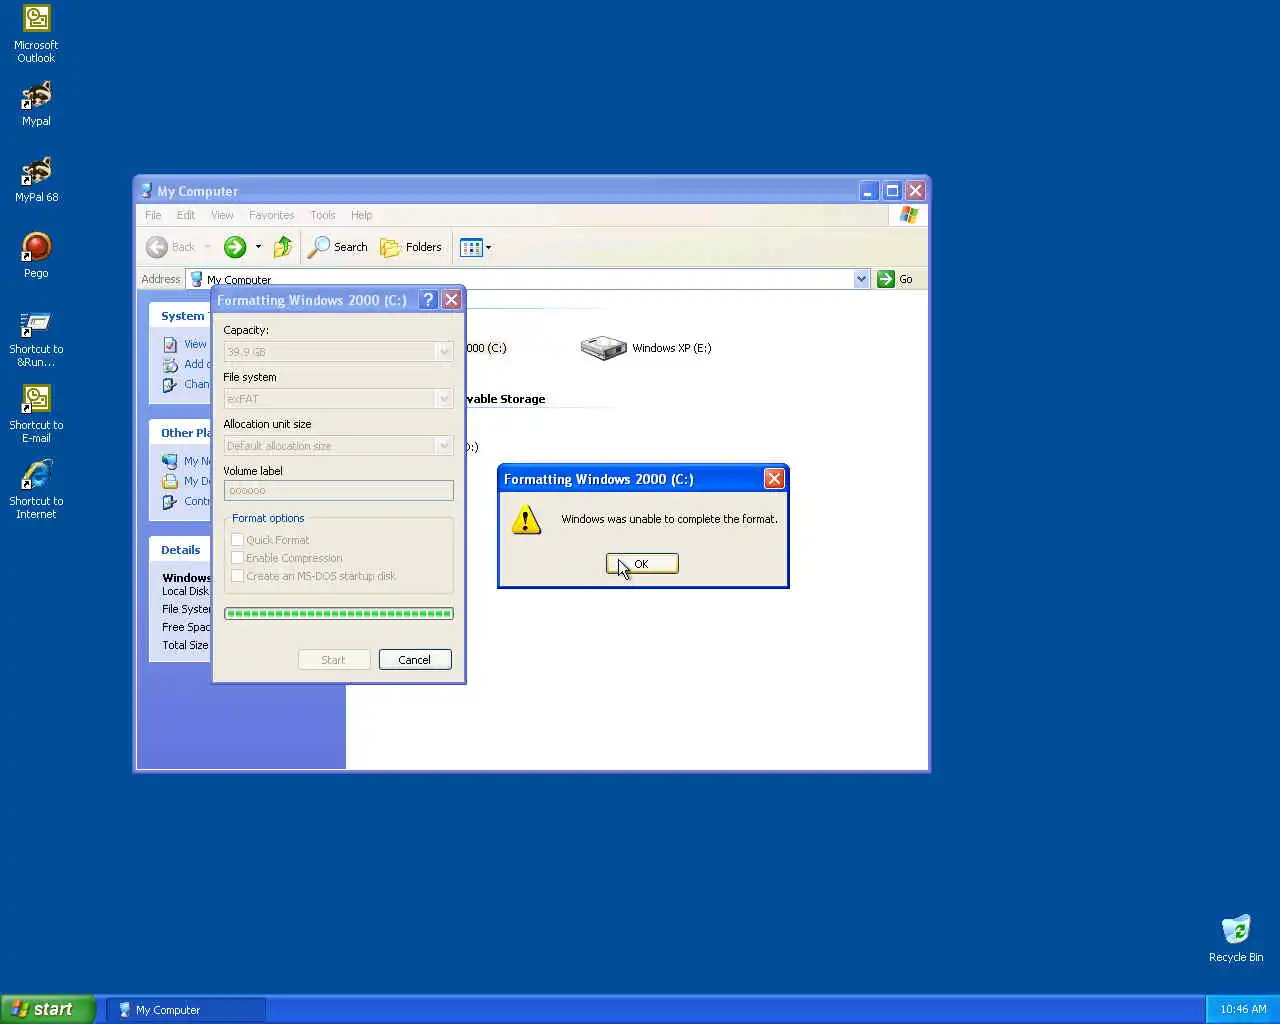
Task: Click the format progress bar
Action: 339,614
